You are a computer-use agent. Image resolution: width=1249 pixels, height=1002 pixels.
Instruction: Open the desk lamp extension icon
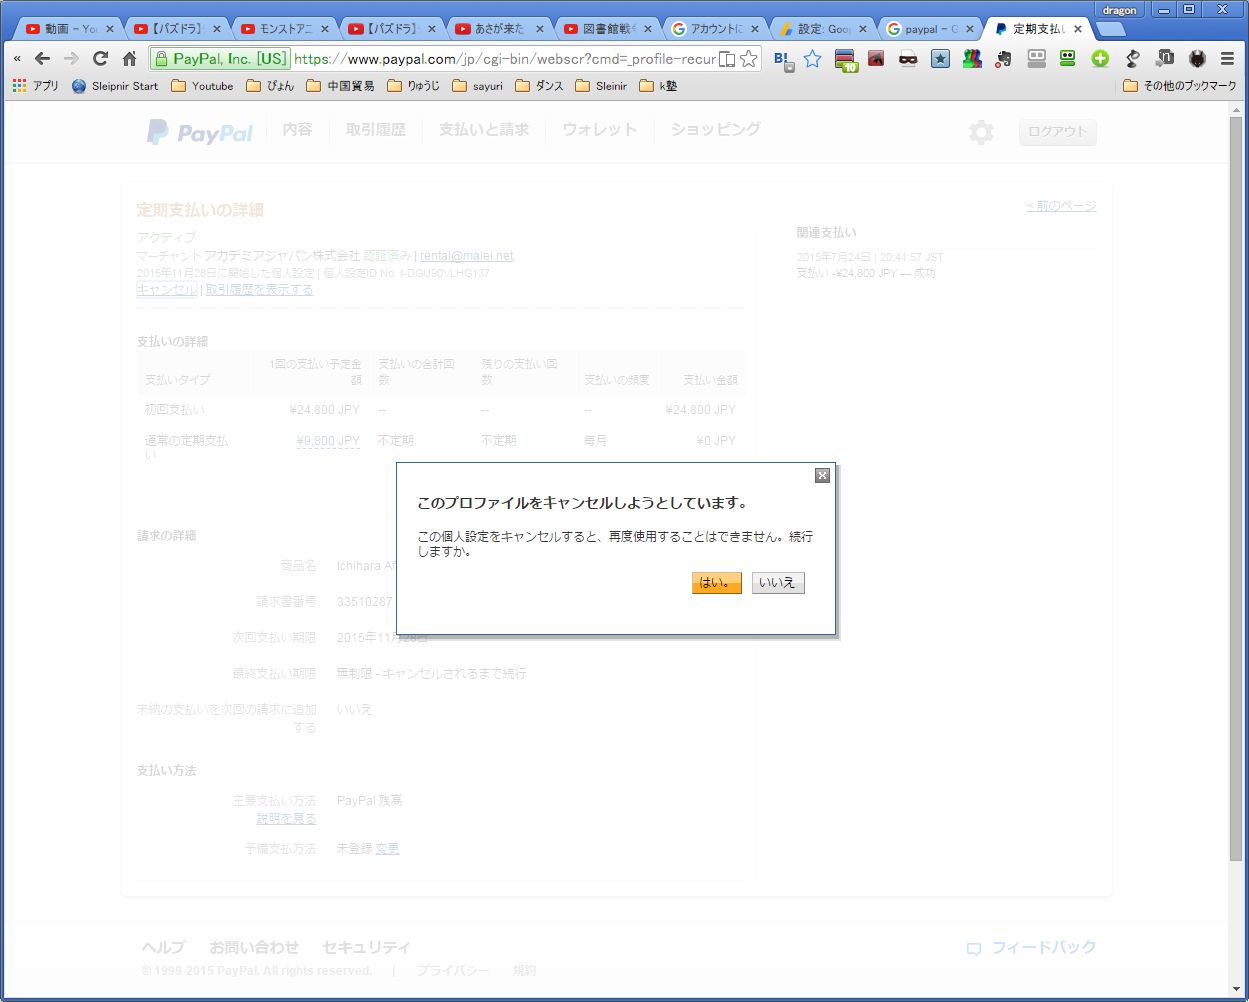tap(1132, 59)
